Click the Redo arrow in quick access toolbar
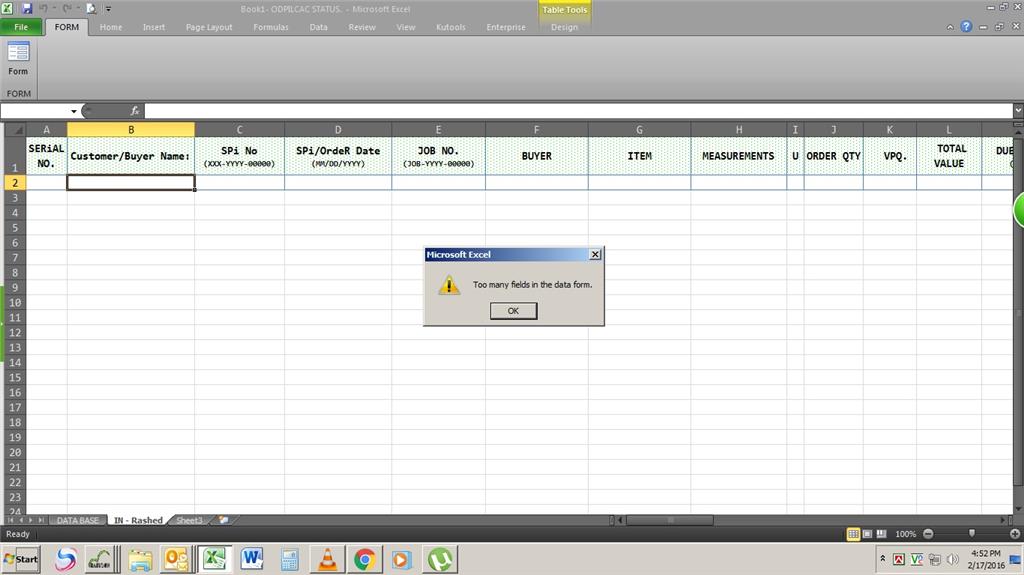1024x575 pixels. click(x=67, y=8)
